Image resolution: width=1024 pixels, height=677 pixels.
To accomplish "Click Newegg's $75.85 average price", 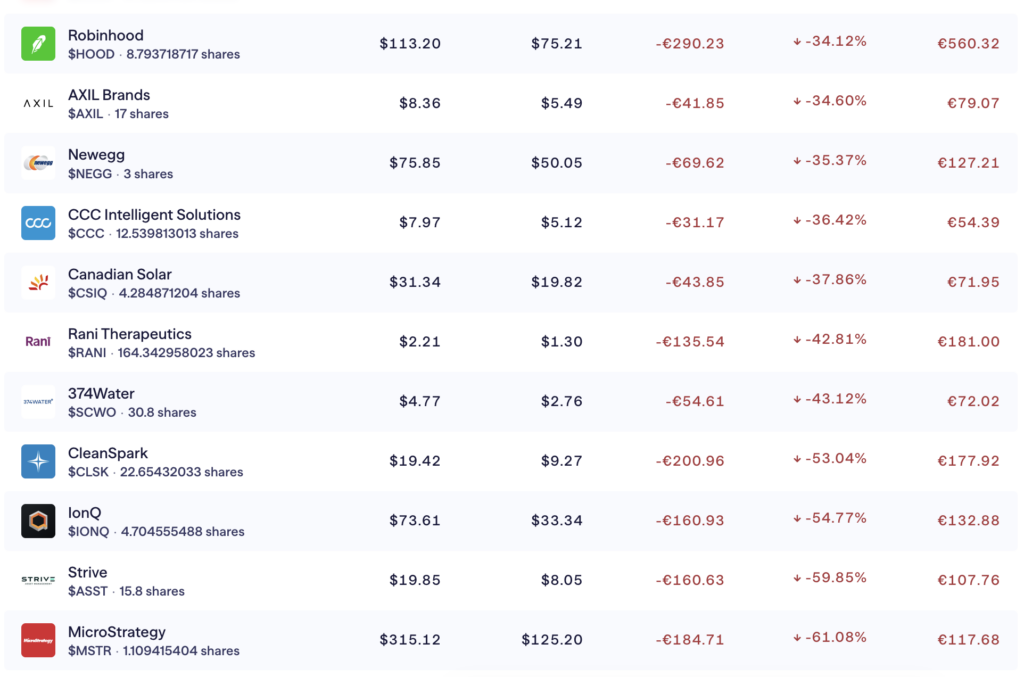I will (415, 163).
